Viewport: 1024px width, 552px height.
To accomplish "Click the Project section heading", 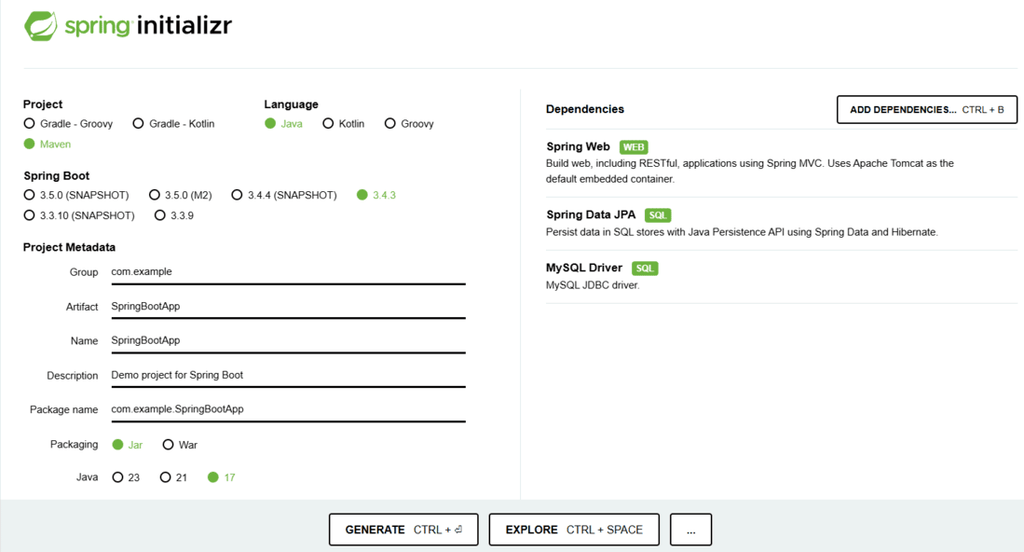I will [x=42, y=105].
